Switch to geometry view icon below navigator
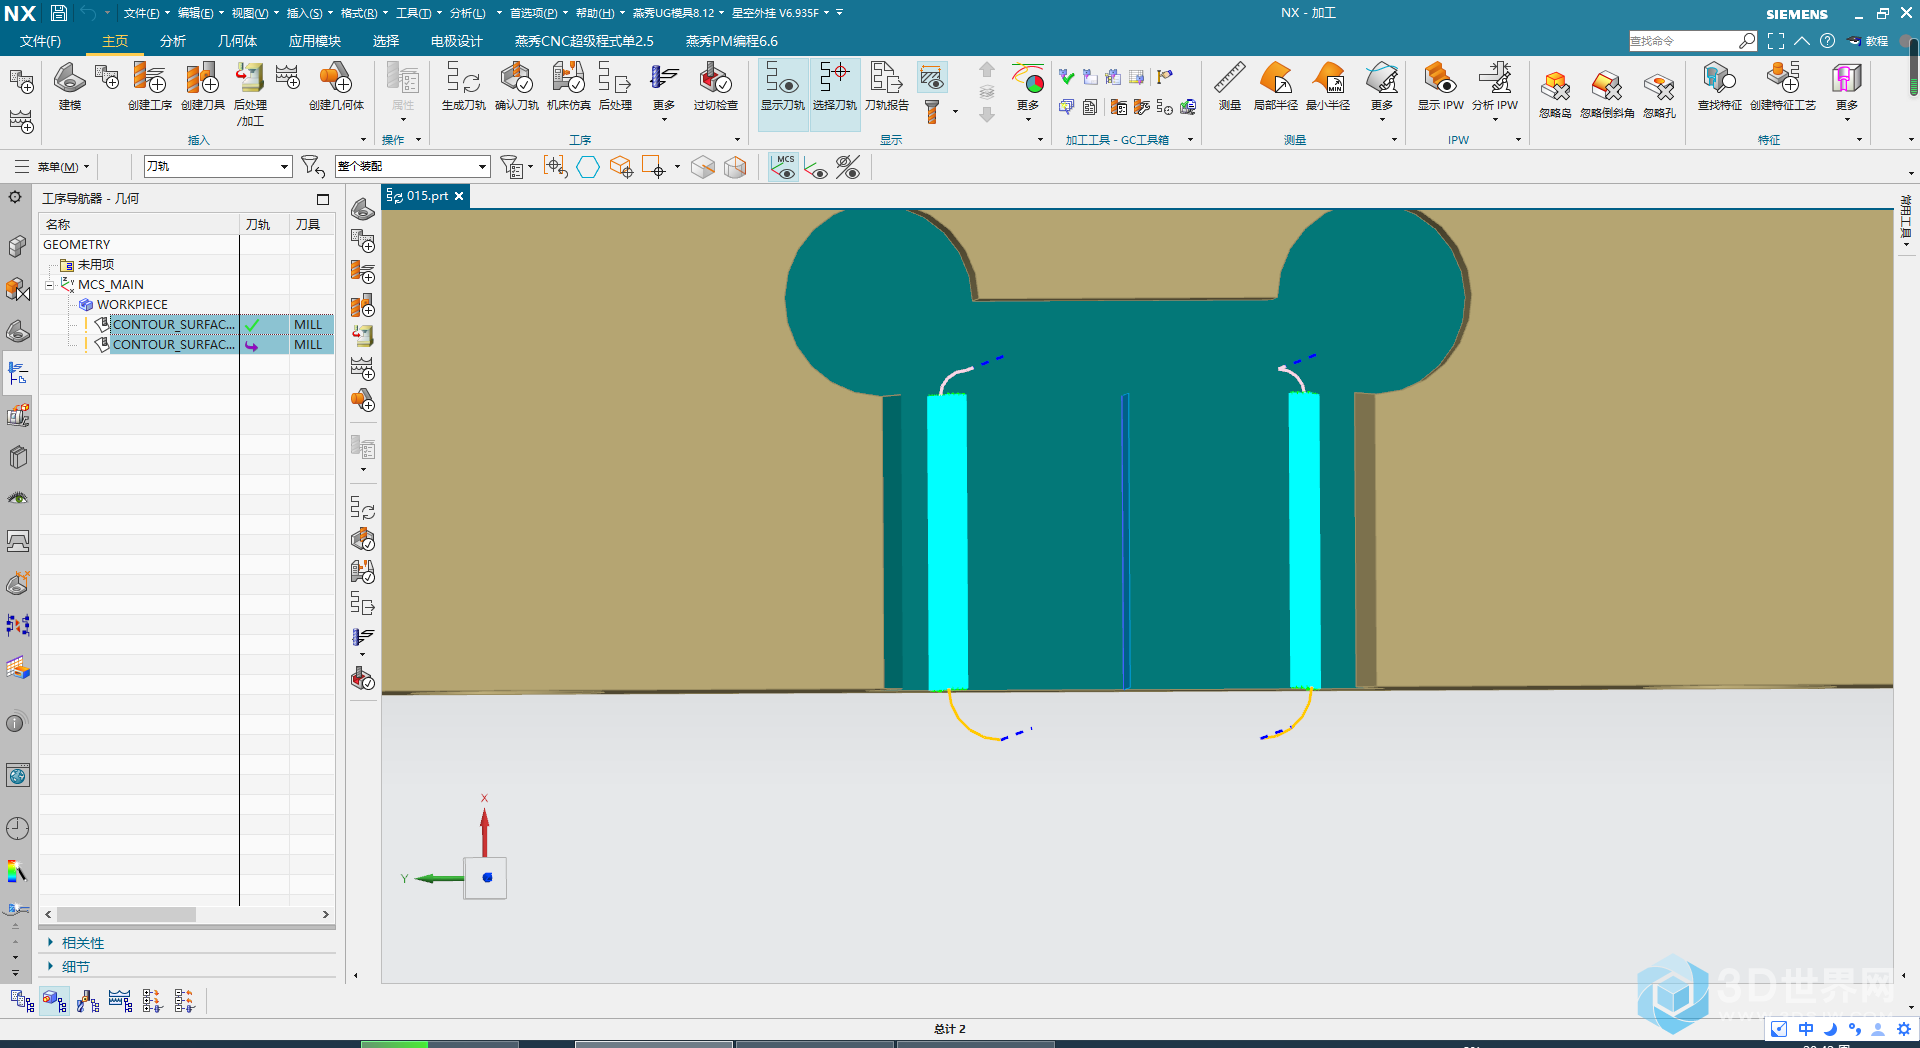The height and width of the screenshot is (1048, 1920). click(55, 1000)
